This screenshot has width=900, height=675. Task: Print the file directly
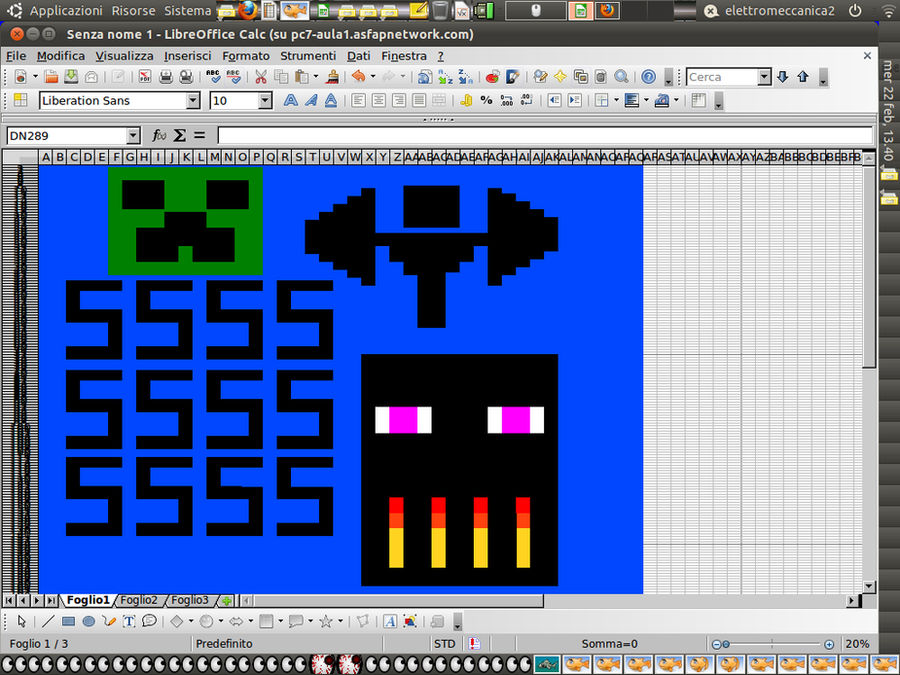point(166,76)
